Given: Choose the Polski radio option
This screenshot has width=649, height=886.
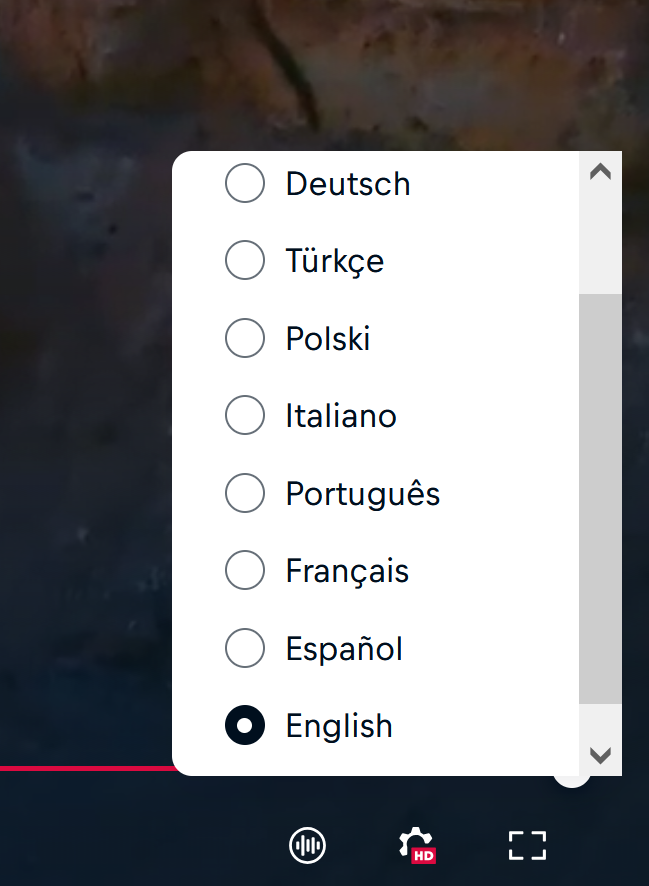Looking at the screenshot, I should (x=245, y=339).
